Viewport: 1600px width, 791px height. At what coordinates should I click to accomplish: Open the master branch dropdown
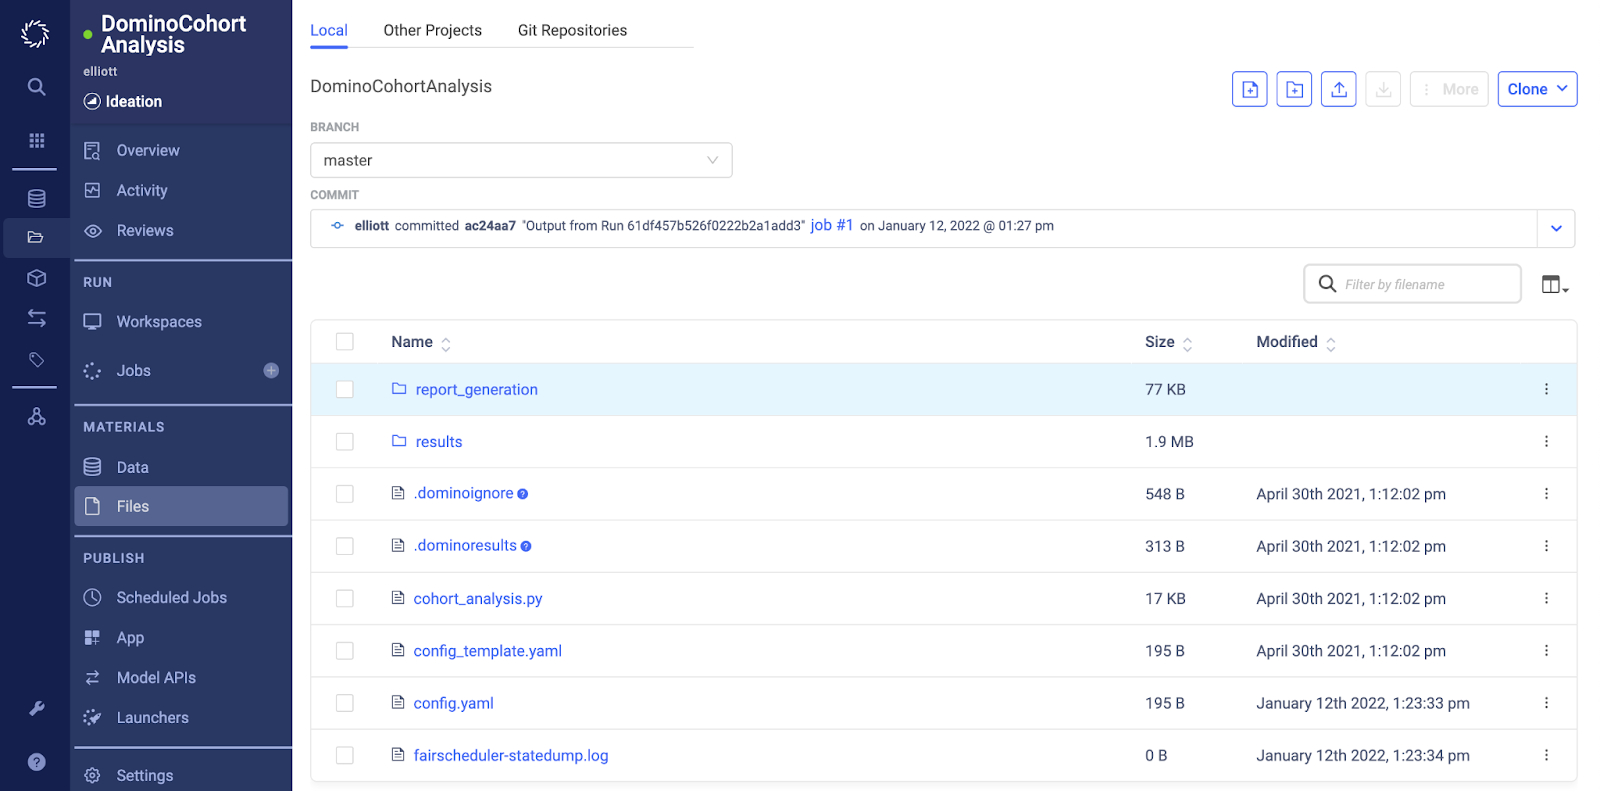[x=521, y=160]
